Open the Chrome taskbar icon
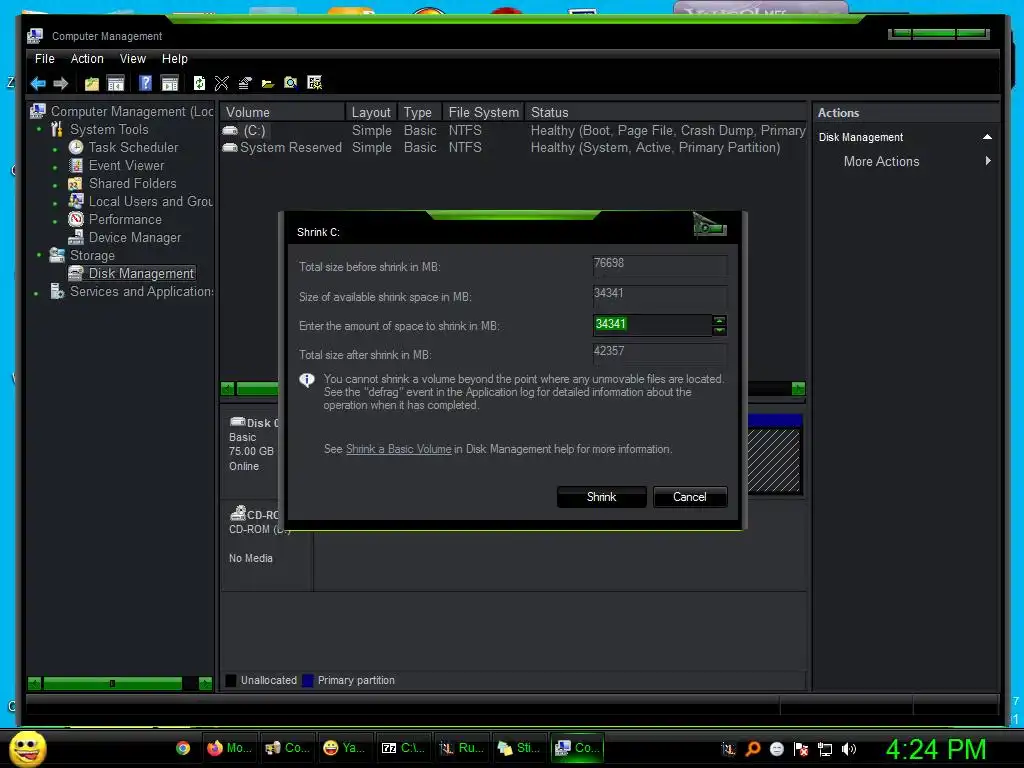The width and height of the screenshot is (1024, 768). [x=183, y=748]
